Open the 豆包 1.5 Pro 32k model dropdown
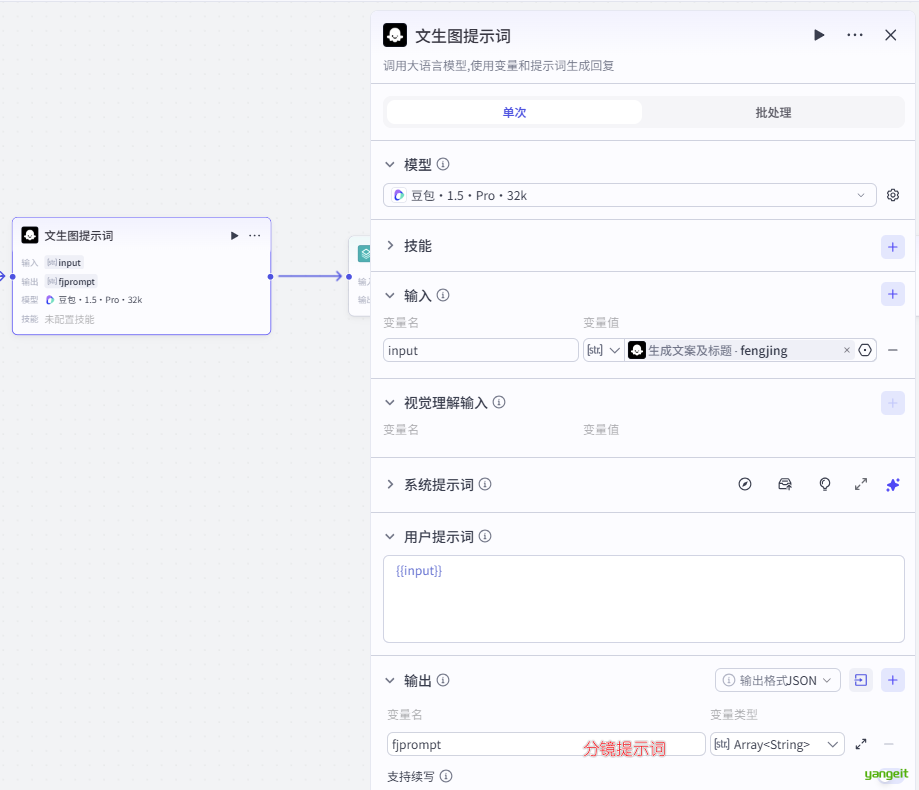The height and width of the screenshot is (790, 919). (629, 195)
